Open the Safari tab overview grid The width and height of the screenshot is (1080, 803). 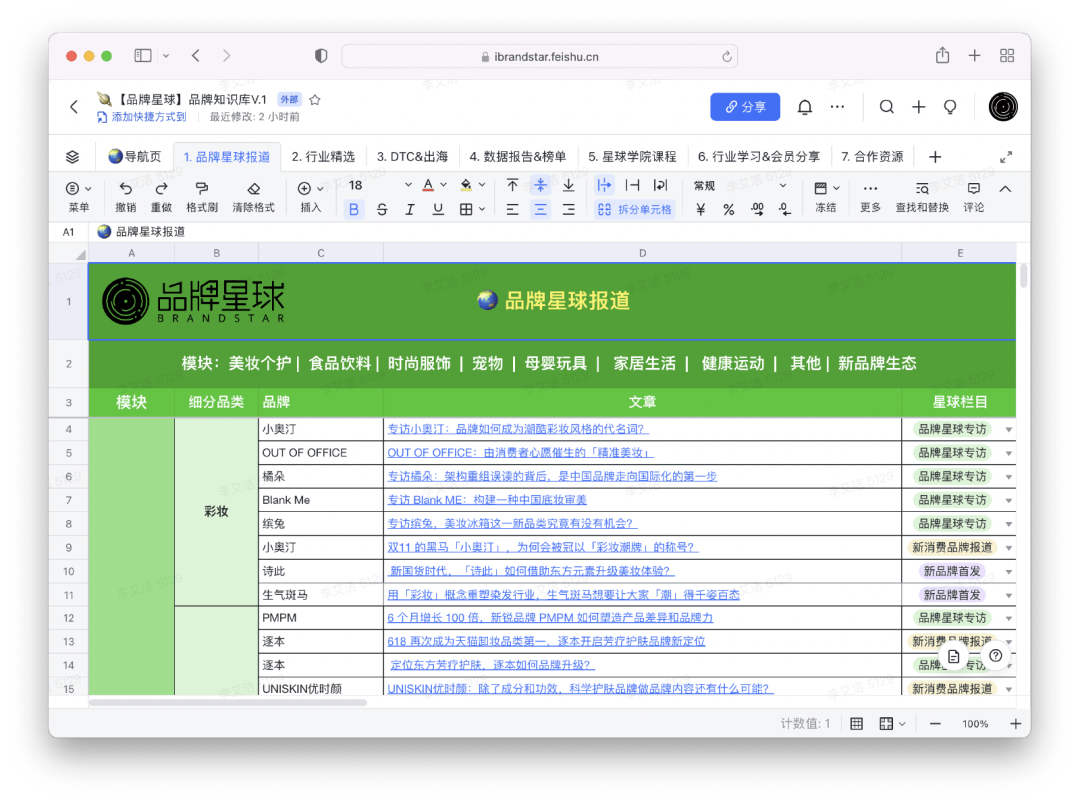tap(1007, 56)
